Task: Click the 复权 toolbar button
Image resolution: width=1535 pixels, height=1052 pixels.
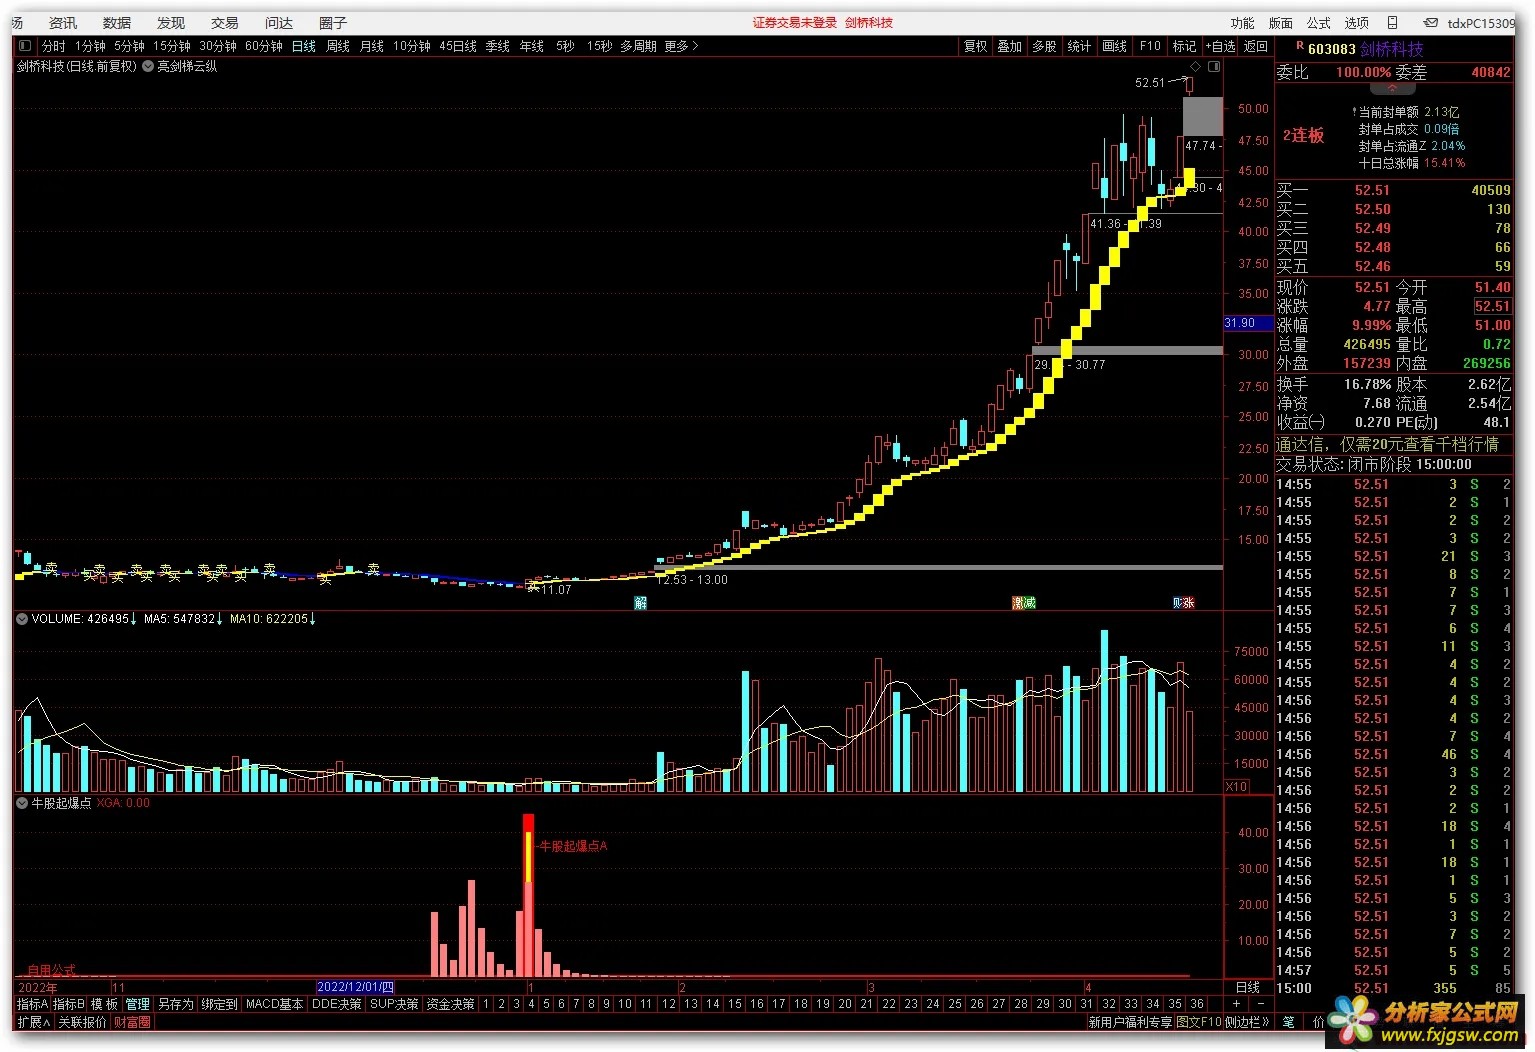Action: 976,46
